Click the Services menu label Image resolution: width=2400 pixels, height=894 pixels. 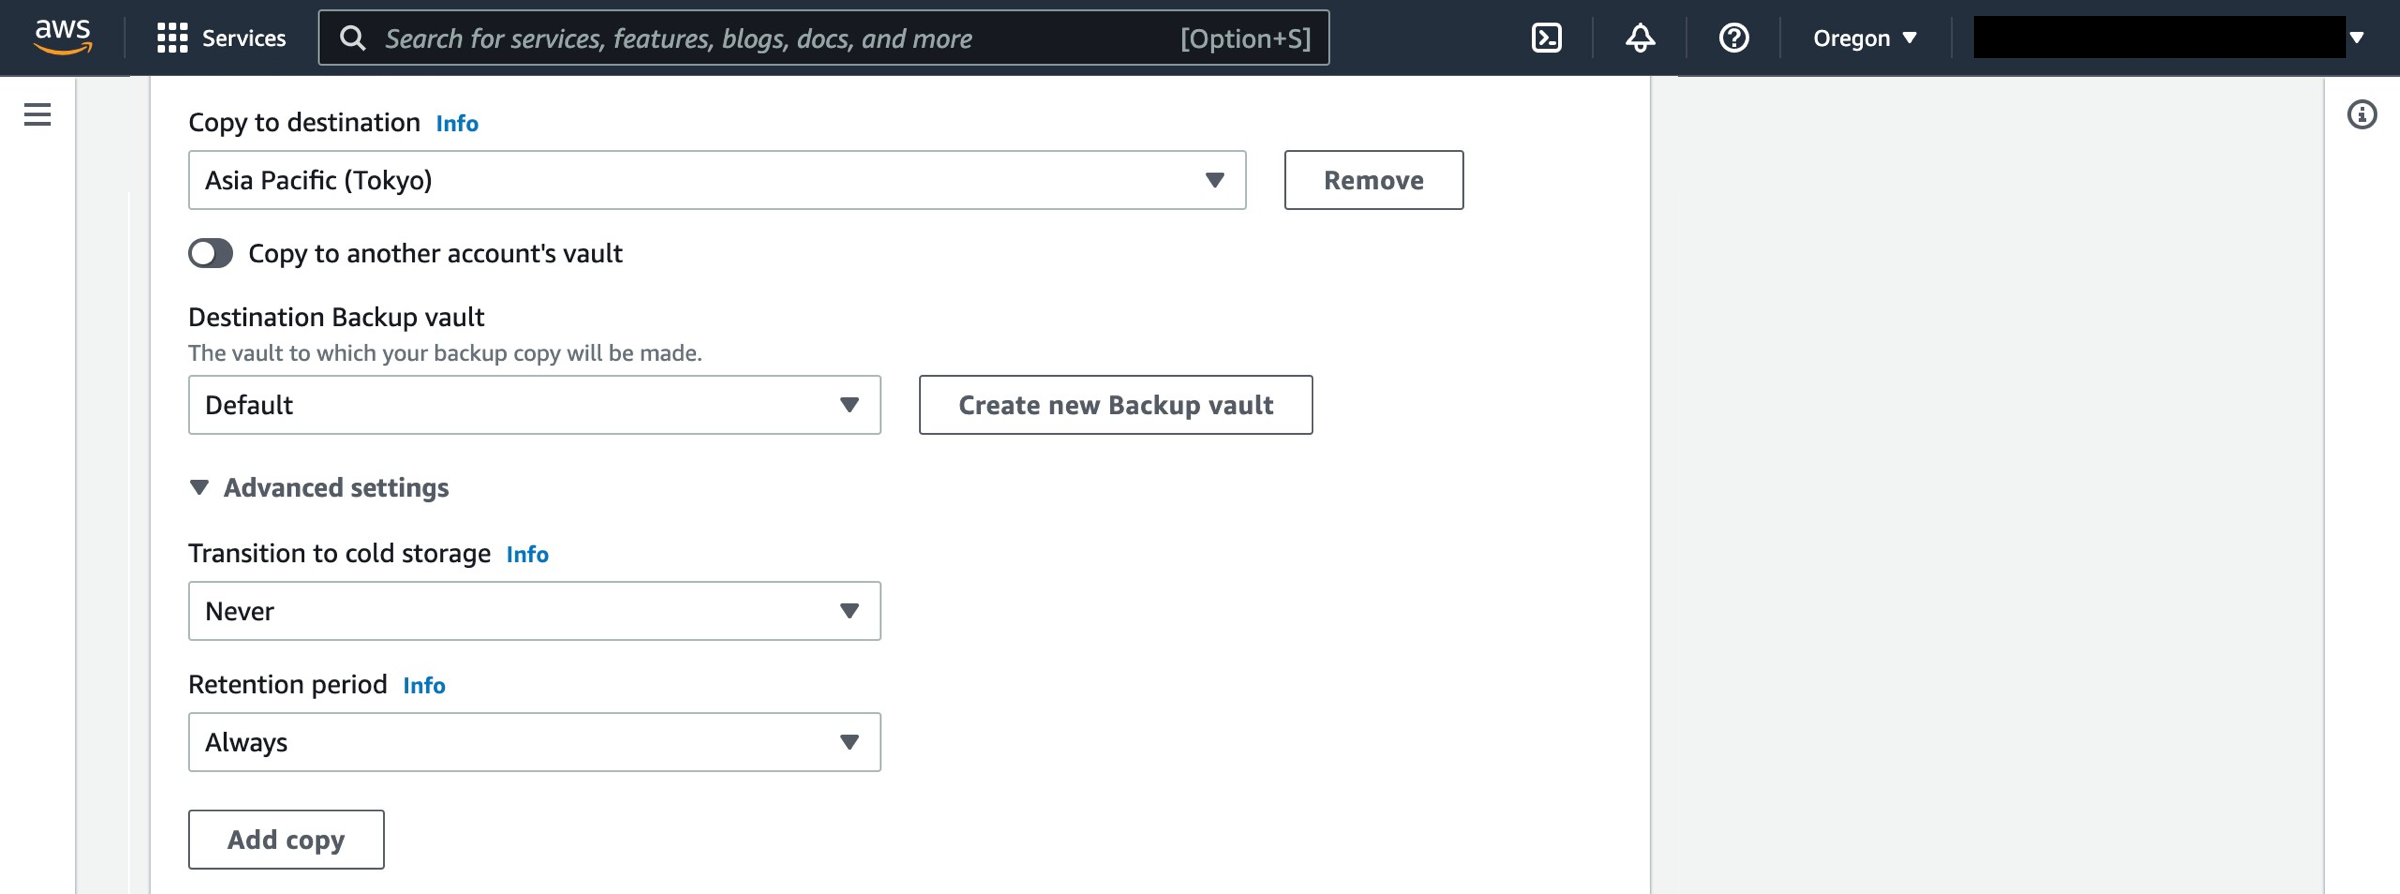pos(244,38)
